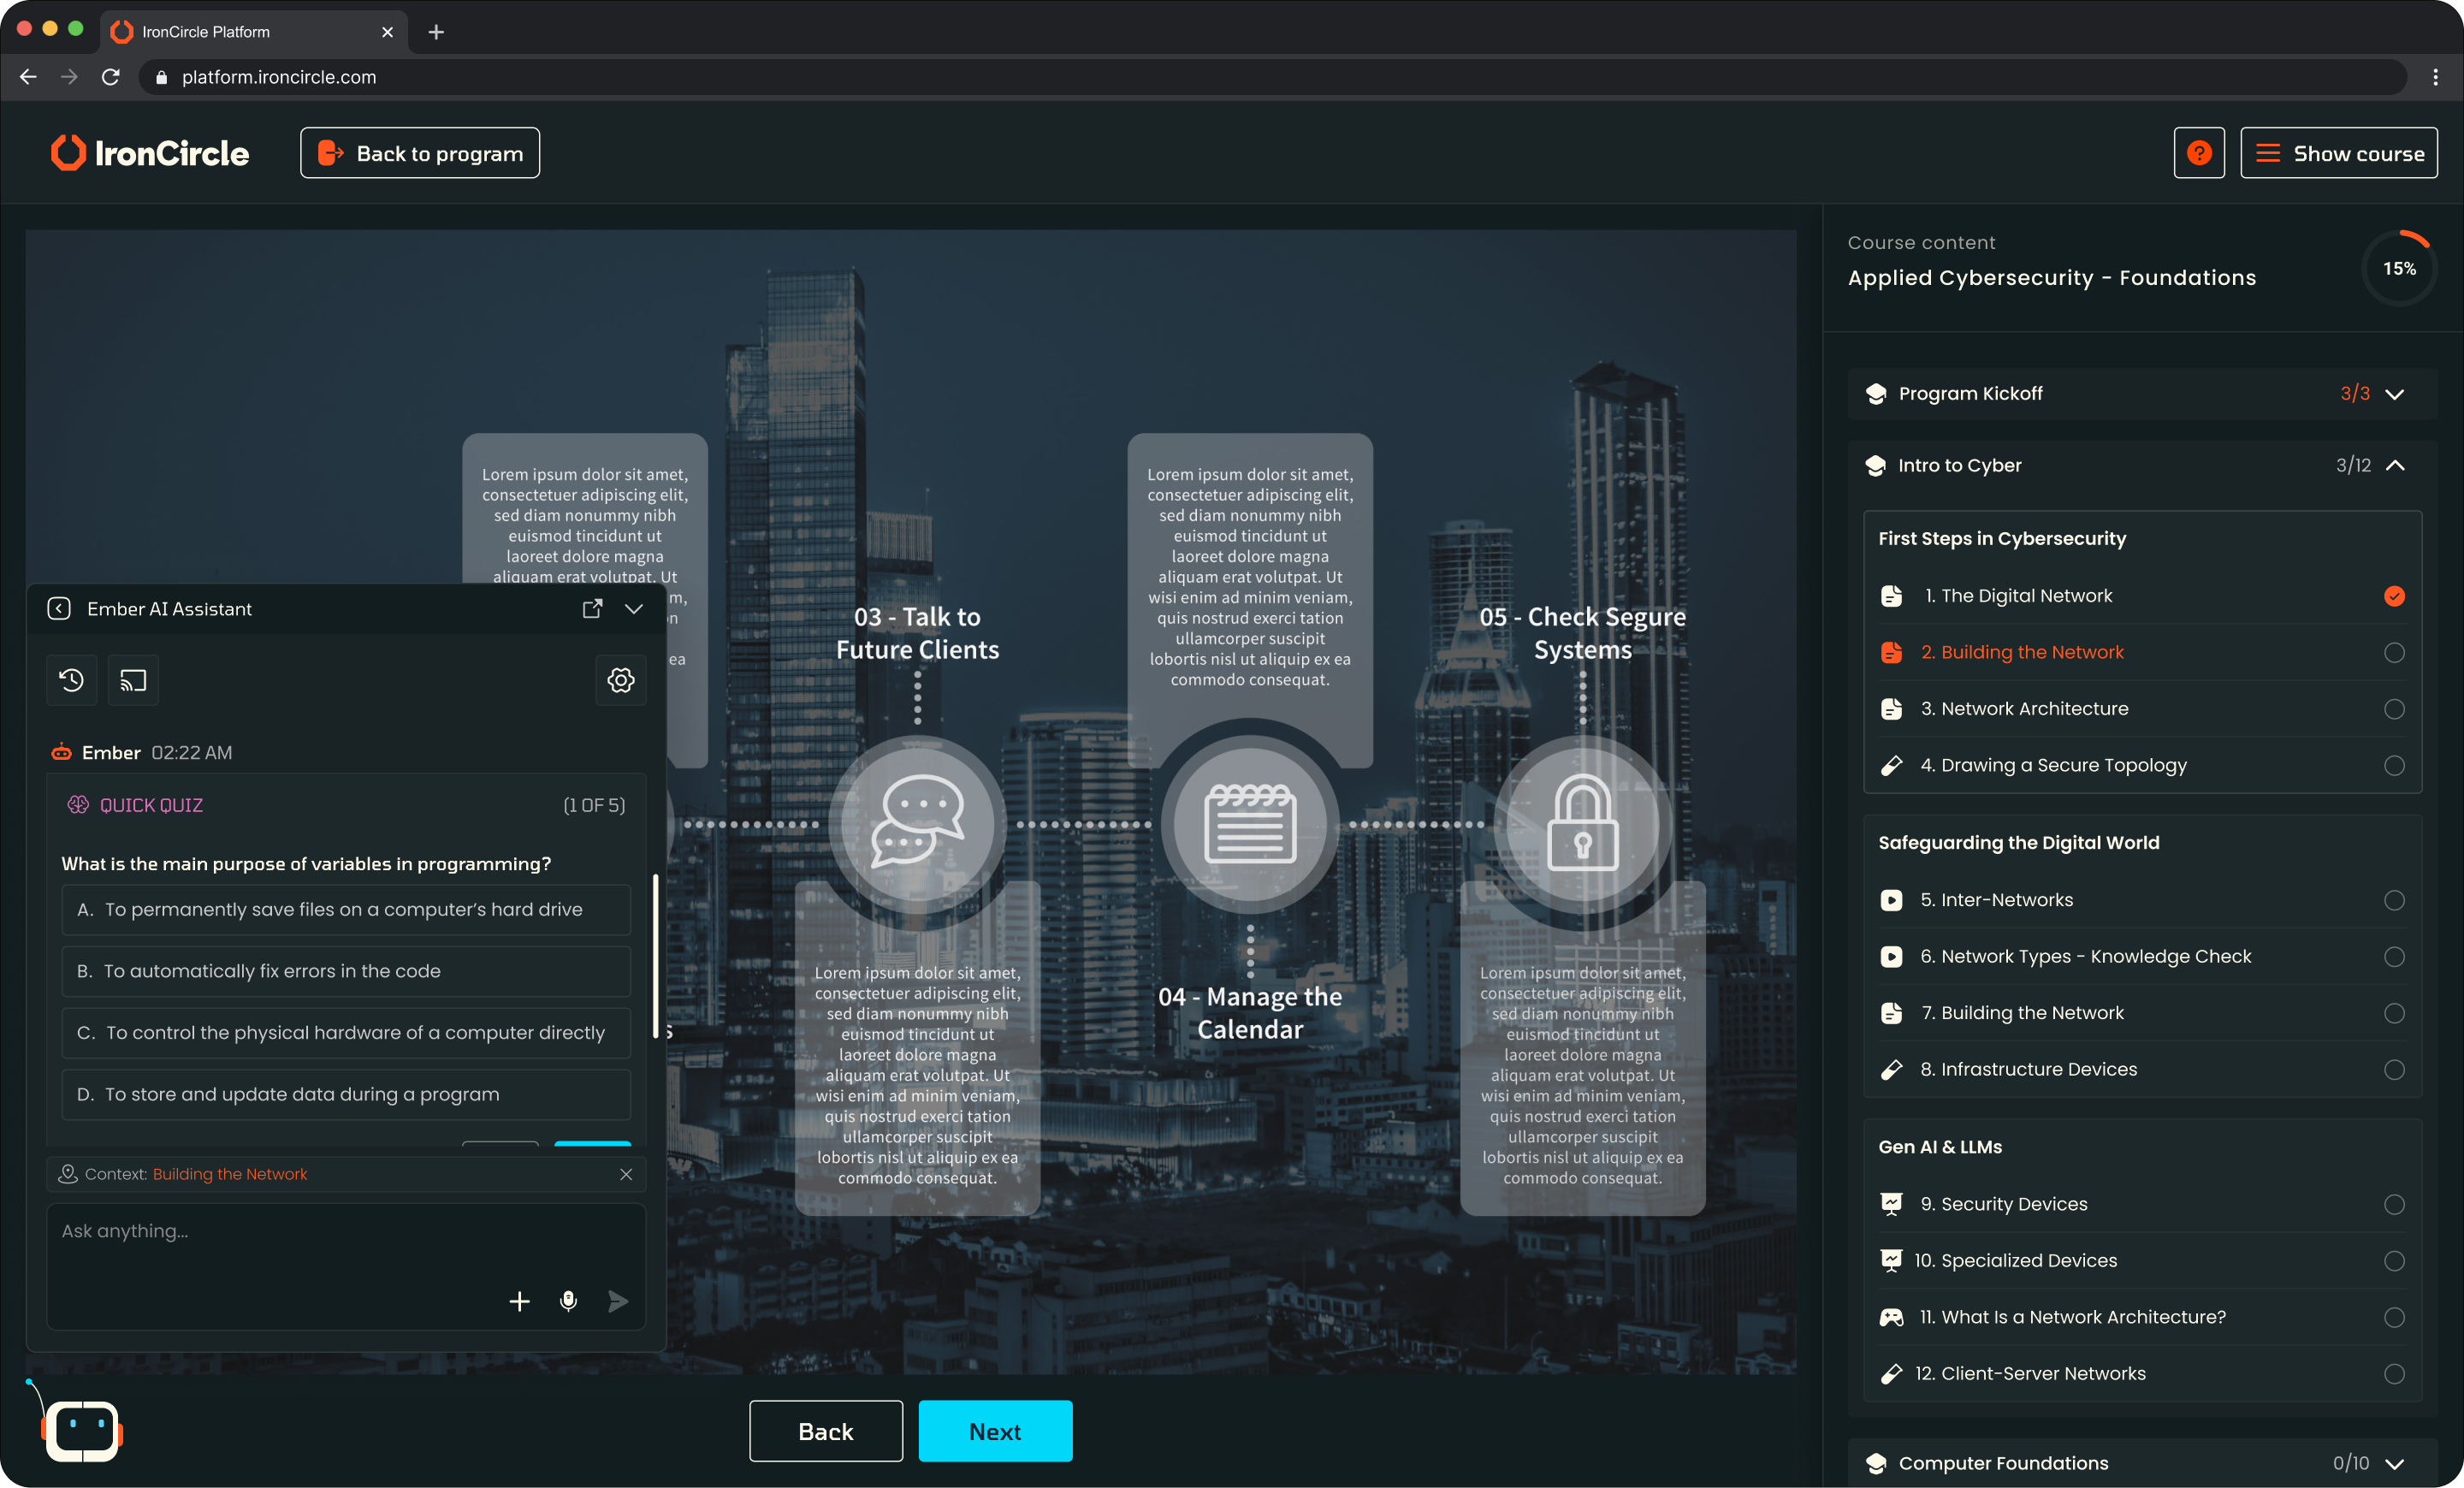2464x1488 pixels.
Task: Open the orange help question mark icon
Action: point(2198,153)
